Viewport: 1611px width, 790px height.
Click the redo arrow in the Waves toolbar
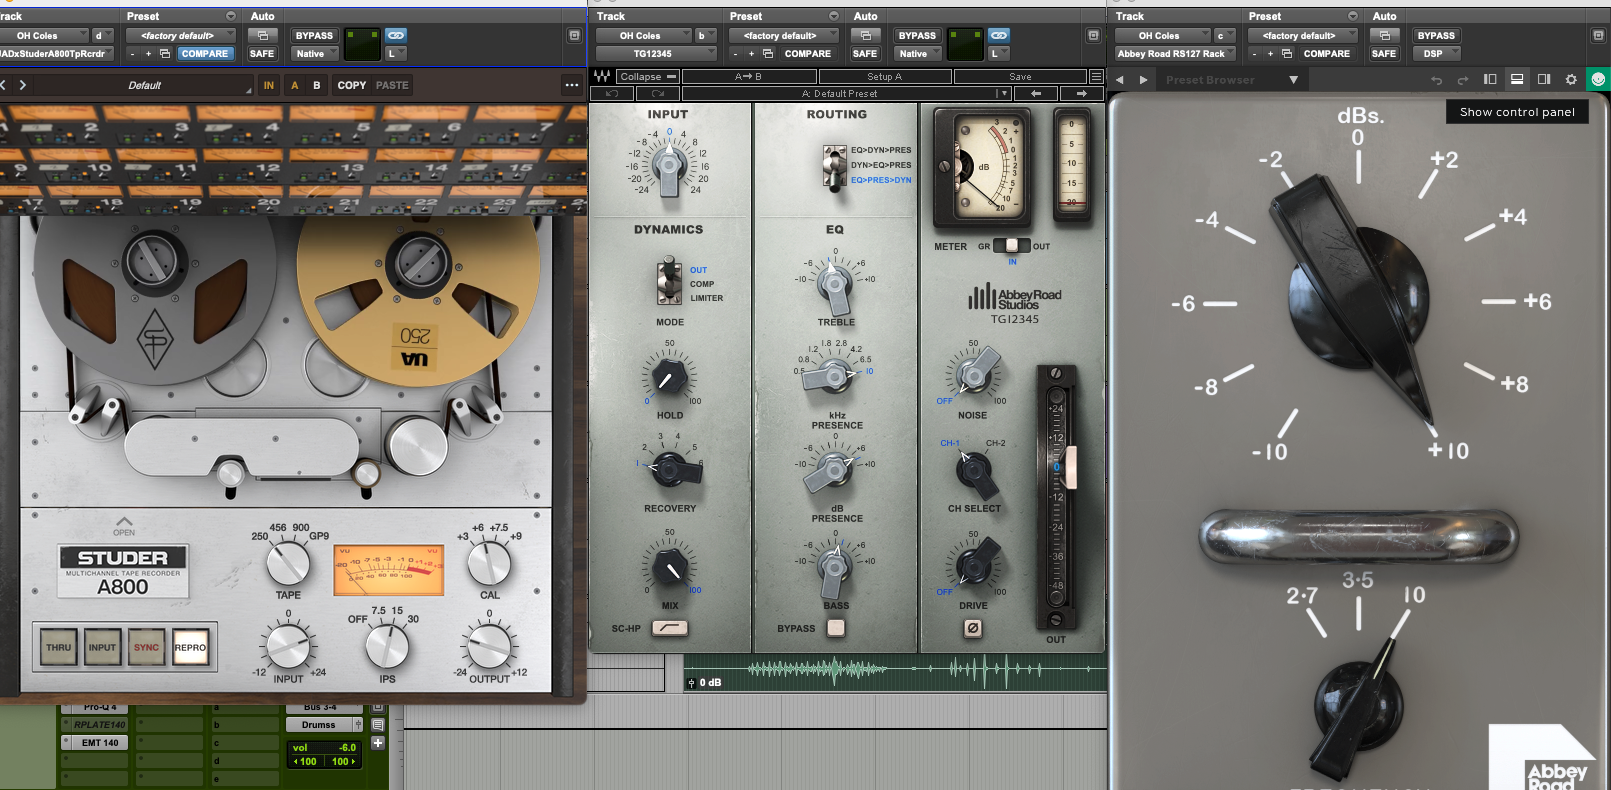point(658,93)
